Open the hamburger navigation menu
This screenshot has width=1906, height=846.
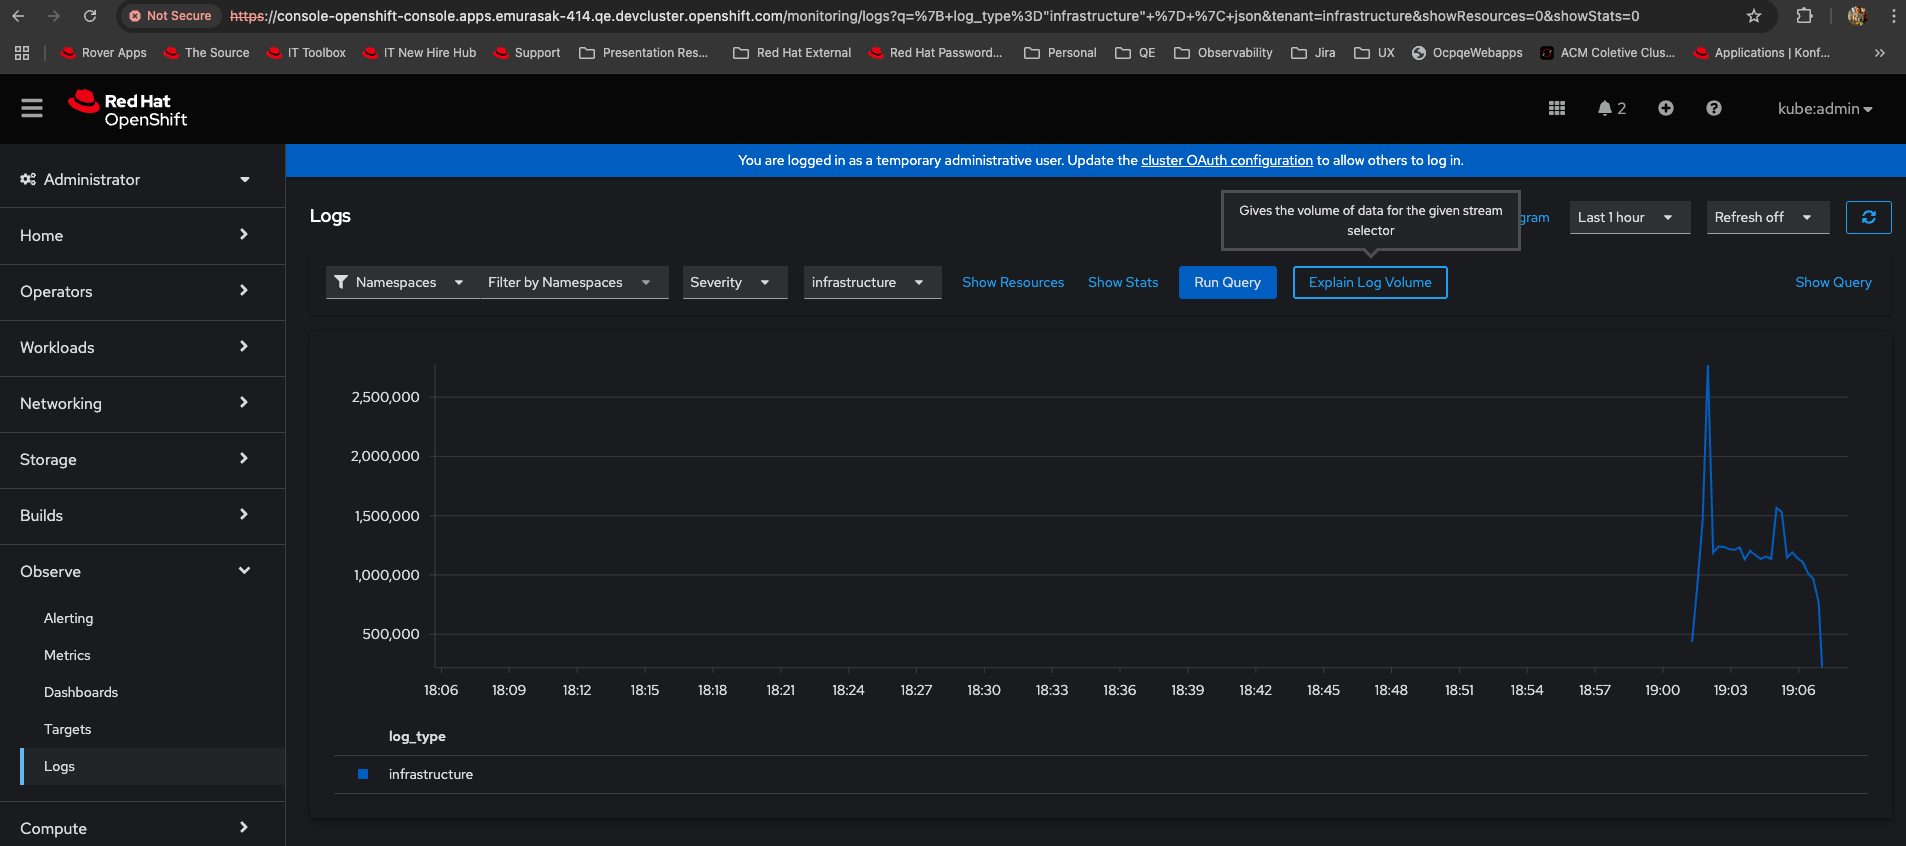[x=32, y=108]
